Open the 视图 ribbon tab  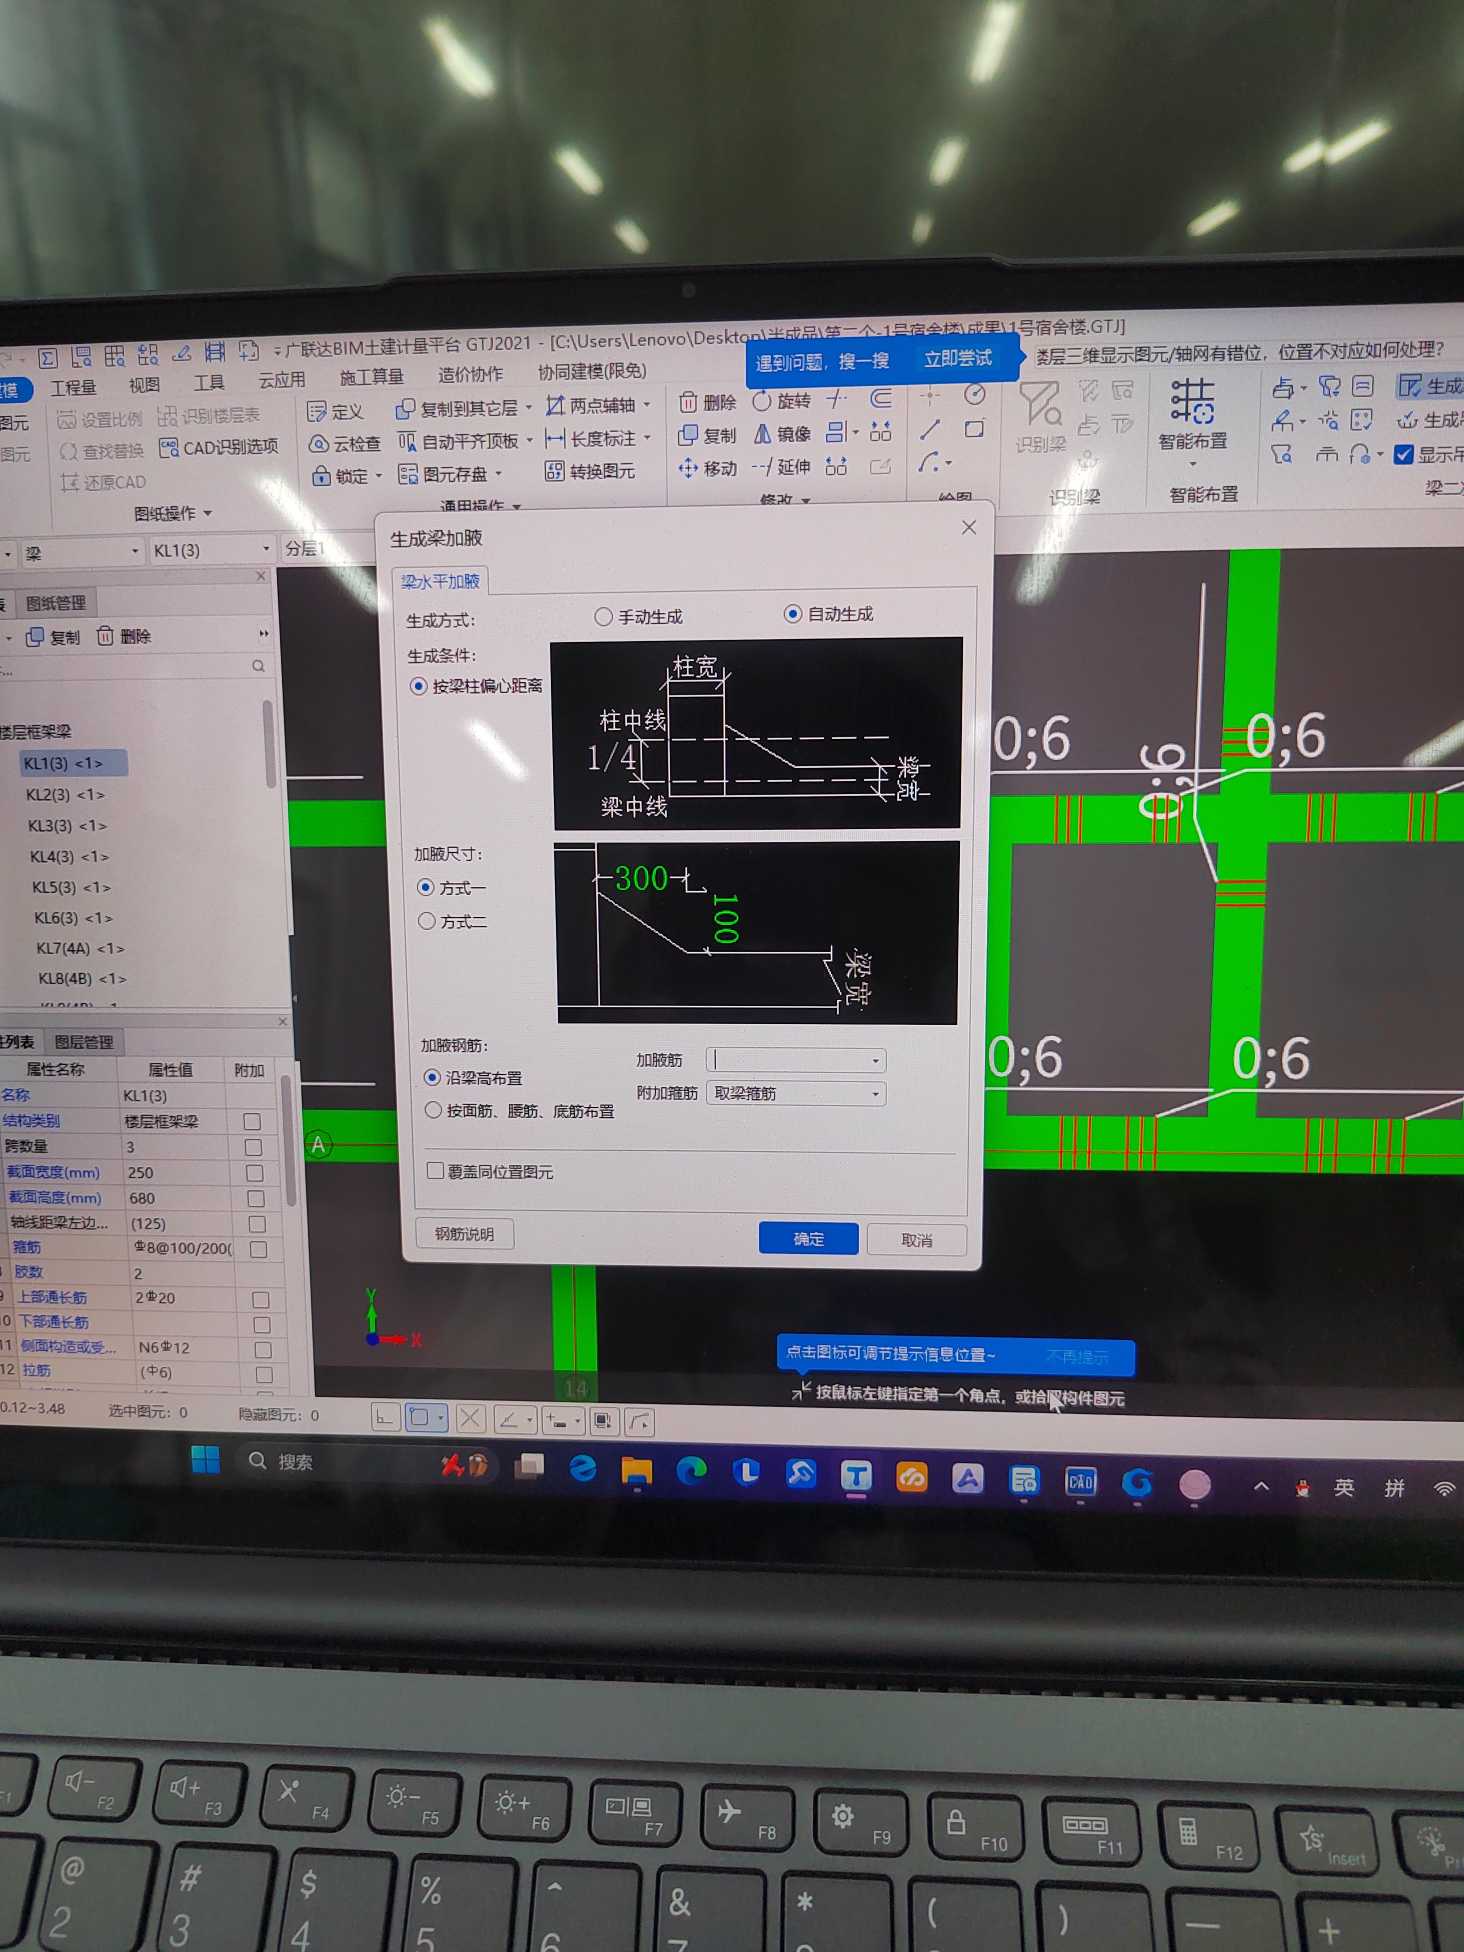click(x=144, y=385)
